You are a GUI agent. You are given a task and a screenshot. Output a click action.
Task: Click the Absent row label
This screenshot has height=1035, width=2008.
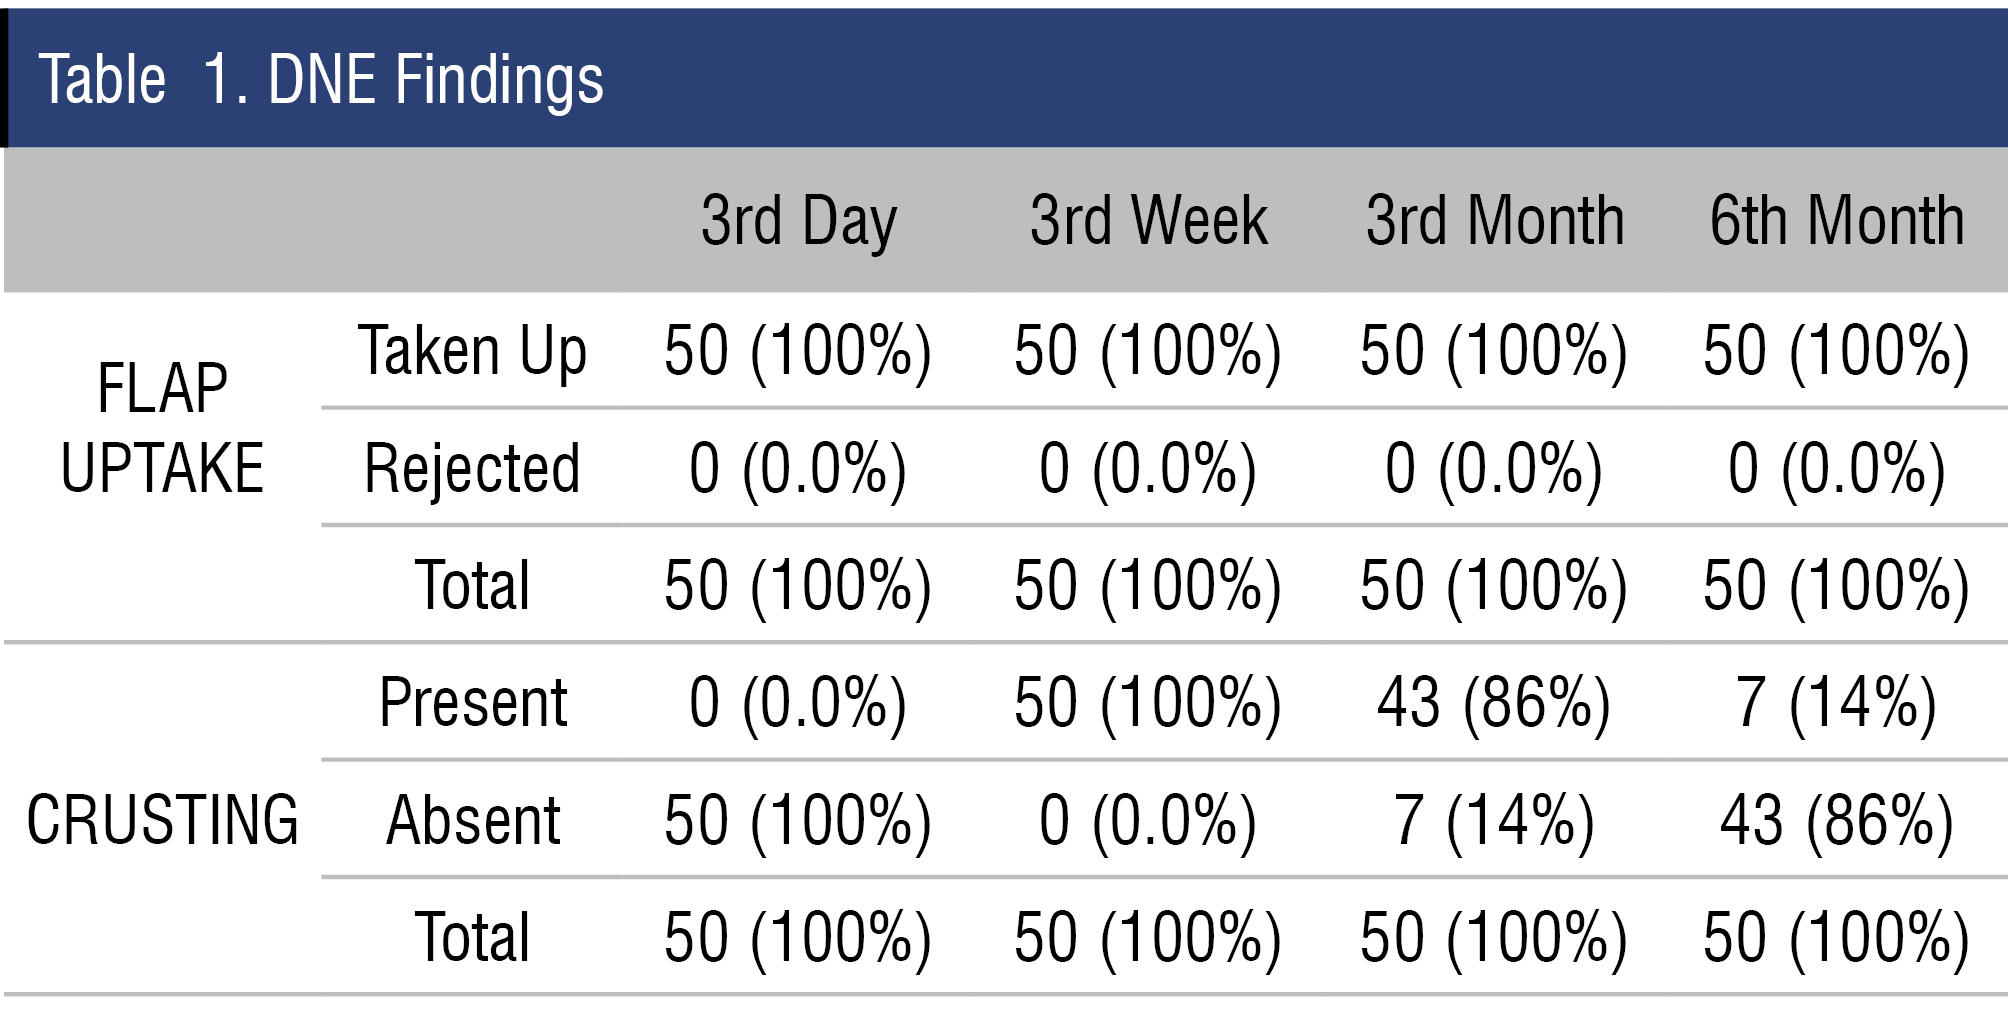(x=472, y=820)
